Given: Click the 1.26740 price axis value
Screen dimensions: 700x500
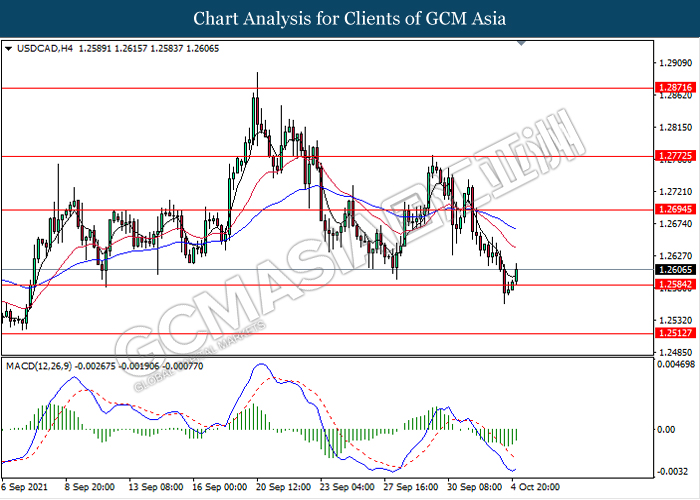Looking at the screenshot, I should pyautogui.click(x=675, y=224).
